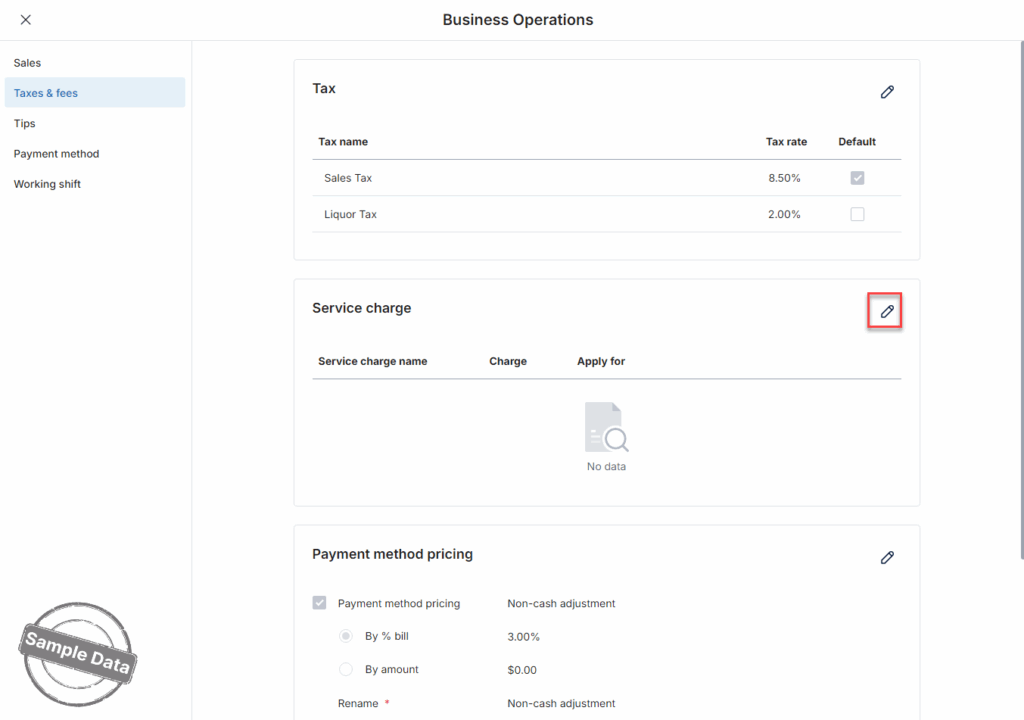1024x720 pixels.
Task: Click the Service charge edit pencil icon
Action: pos(886,312)
